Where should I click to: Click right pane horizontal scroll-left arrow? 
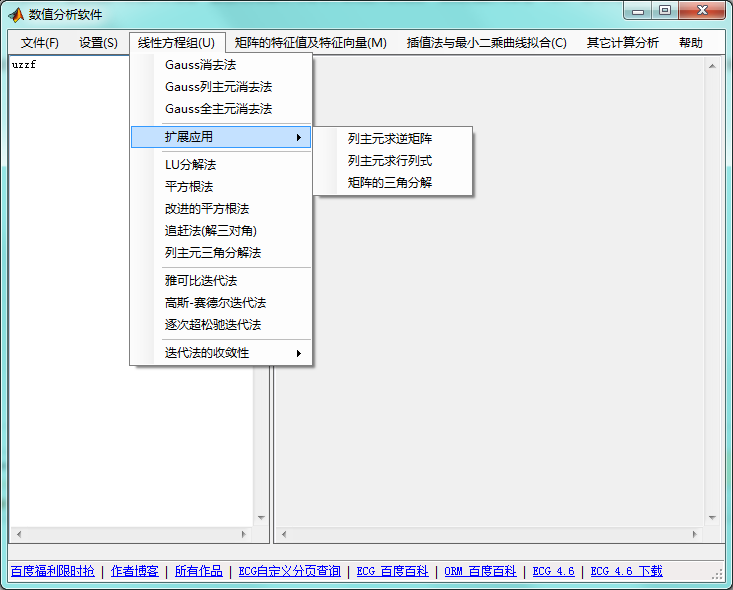pos(284,534)
